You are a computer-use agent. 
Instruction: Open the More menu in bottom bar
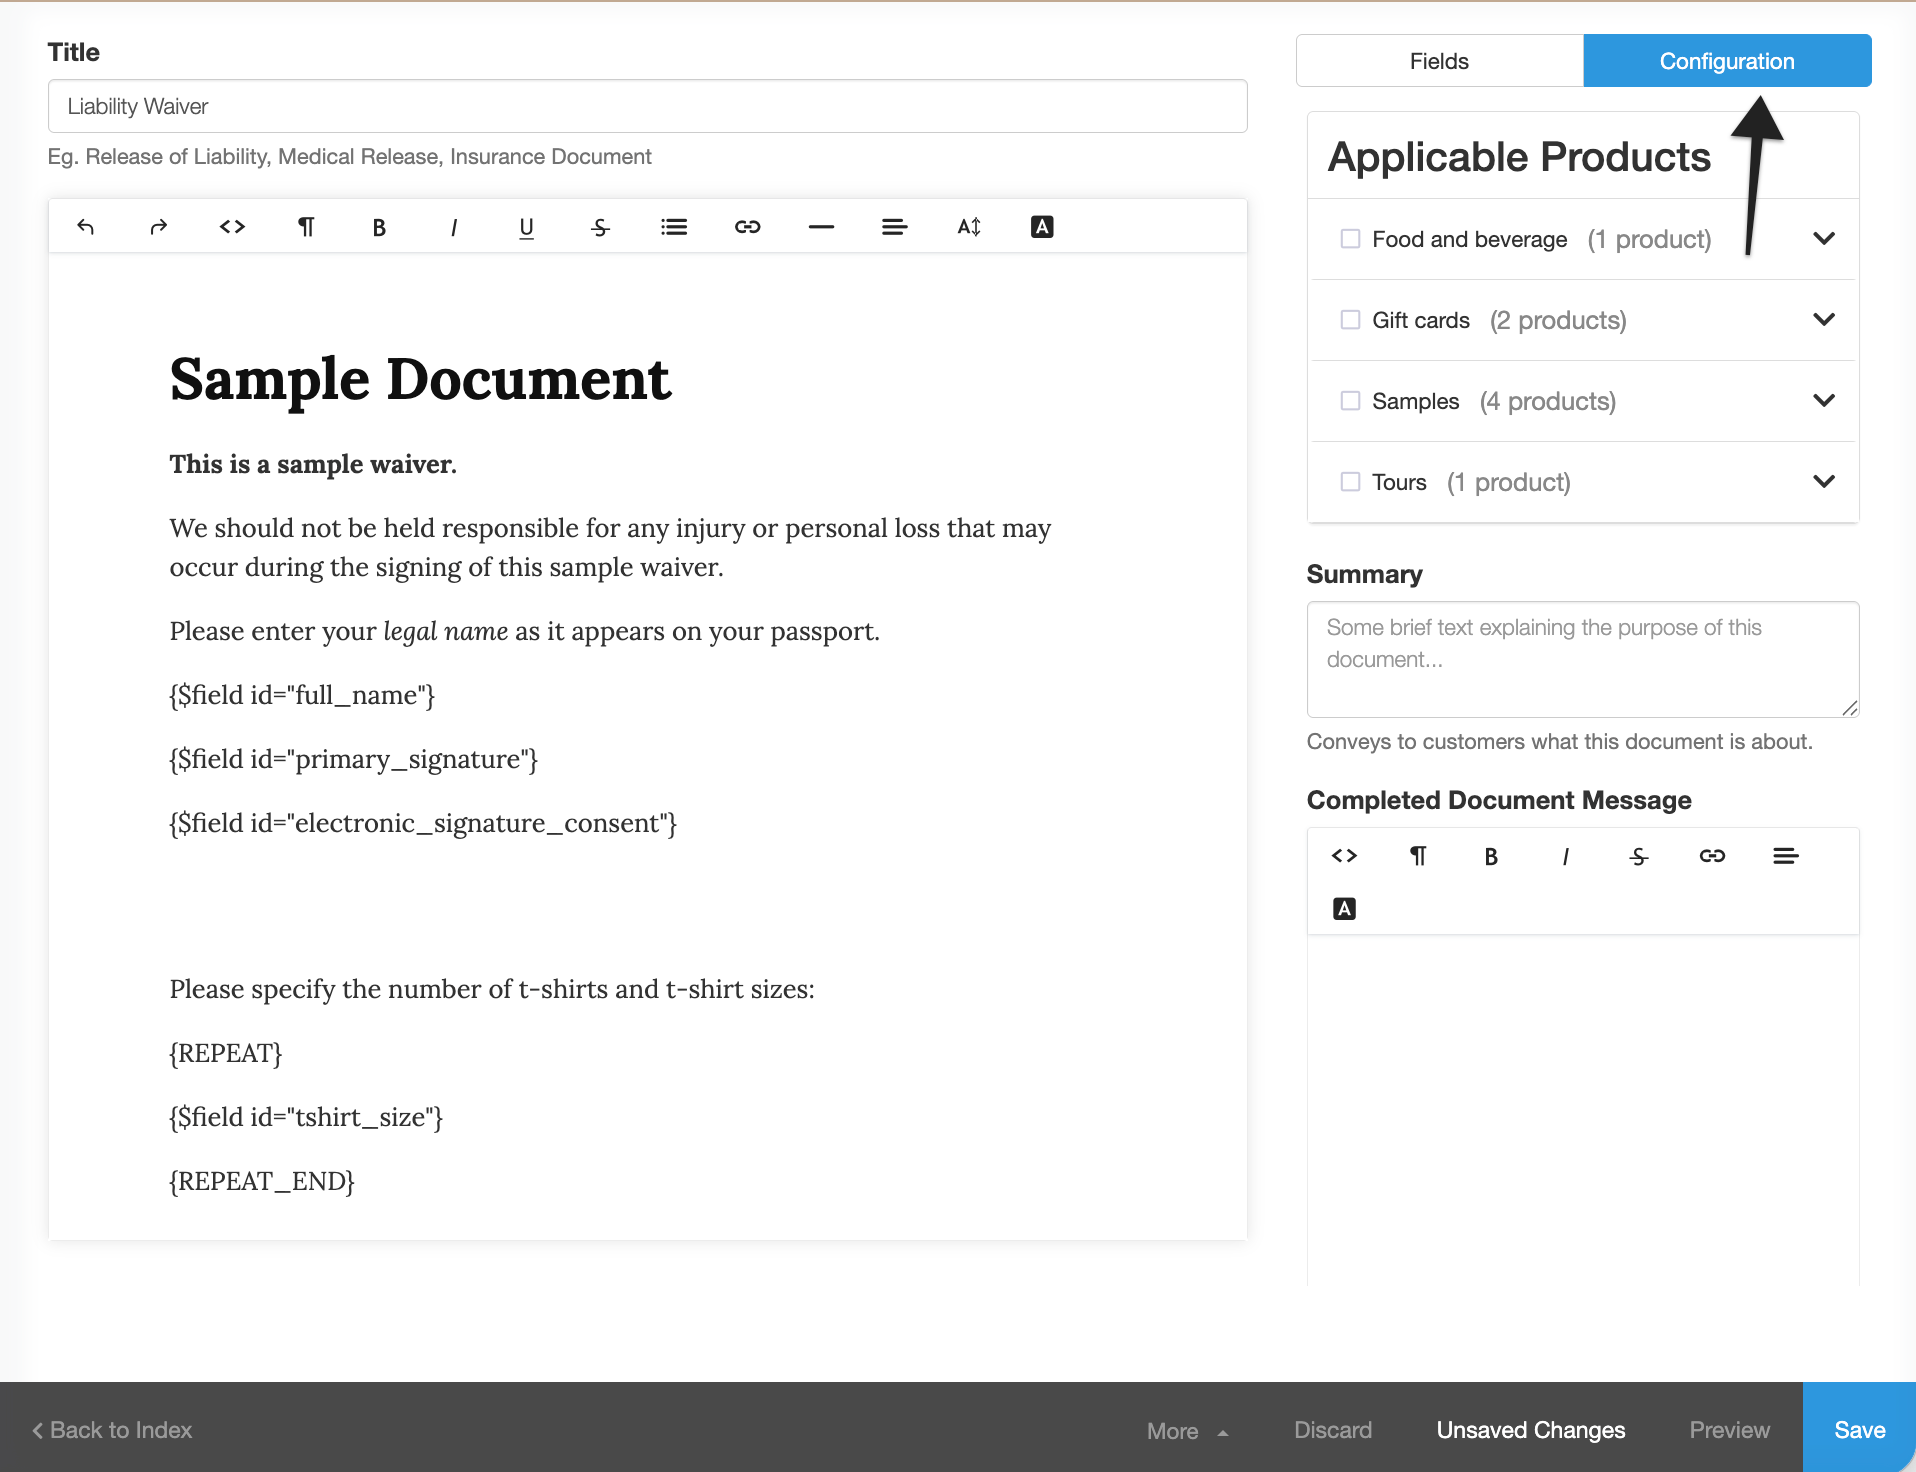[x=1187, y=1431]
